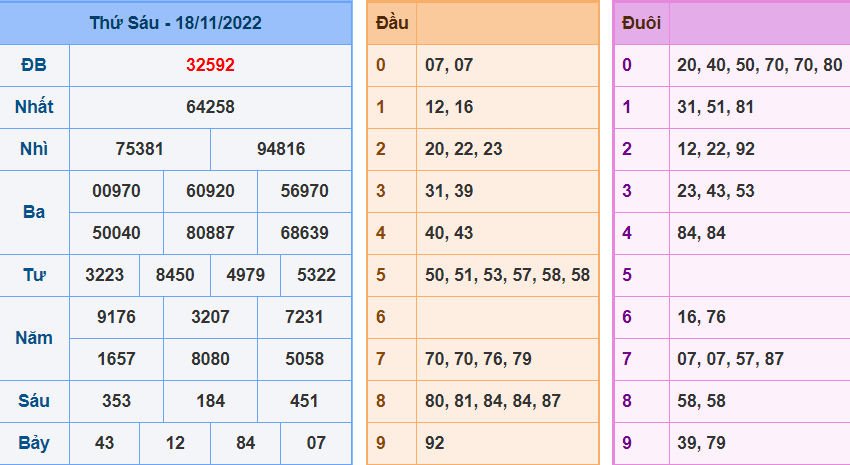This screenshot has width=850, height=465.
Task: Select Đầu 0 values 07, 07
Action: 449,65
